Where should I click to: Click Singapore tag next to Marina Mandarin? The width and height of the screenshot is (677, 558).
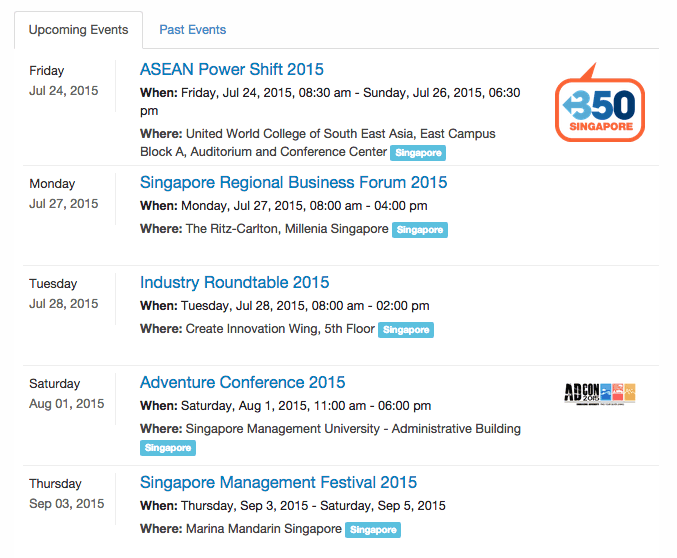(373, 530)
